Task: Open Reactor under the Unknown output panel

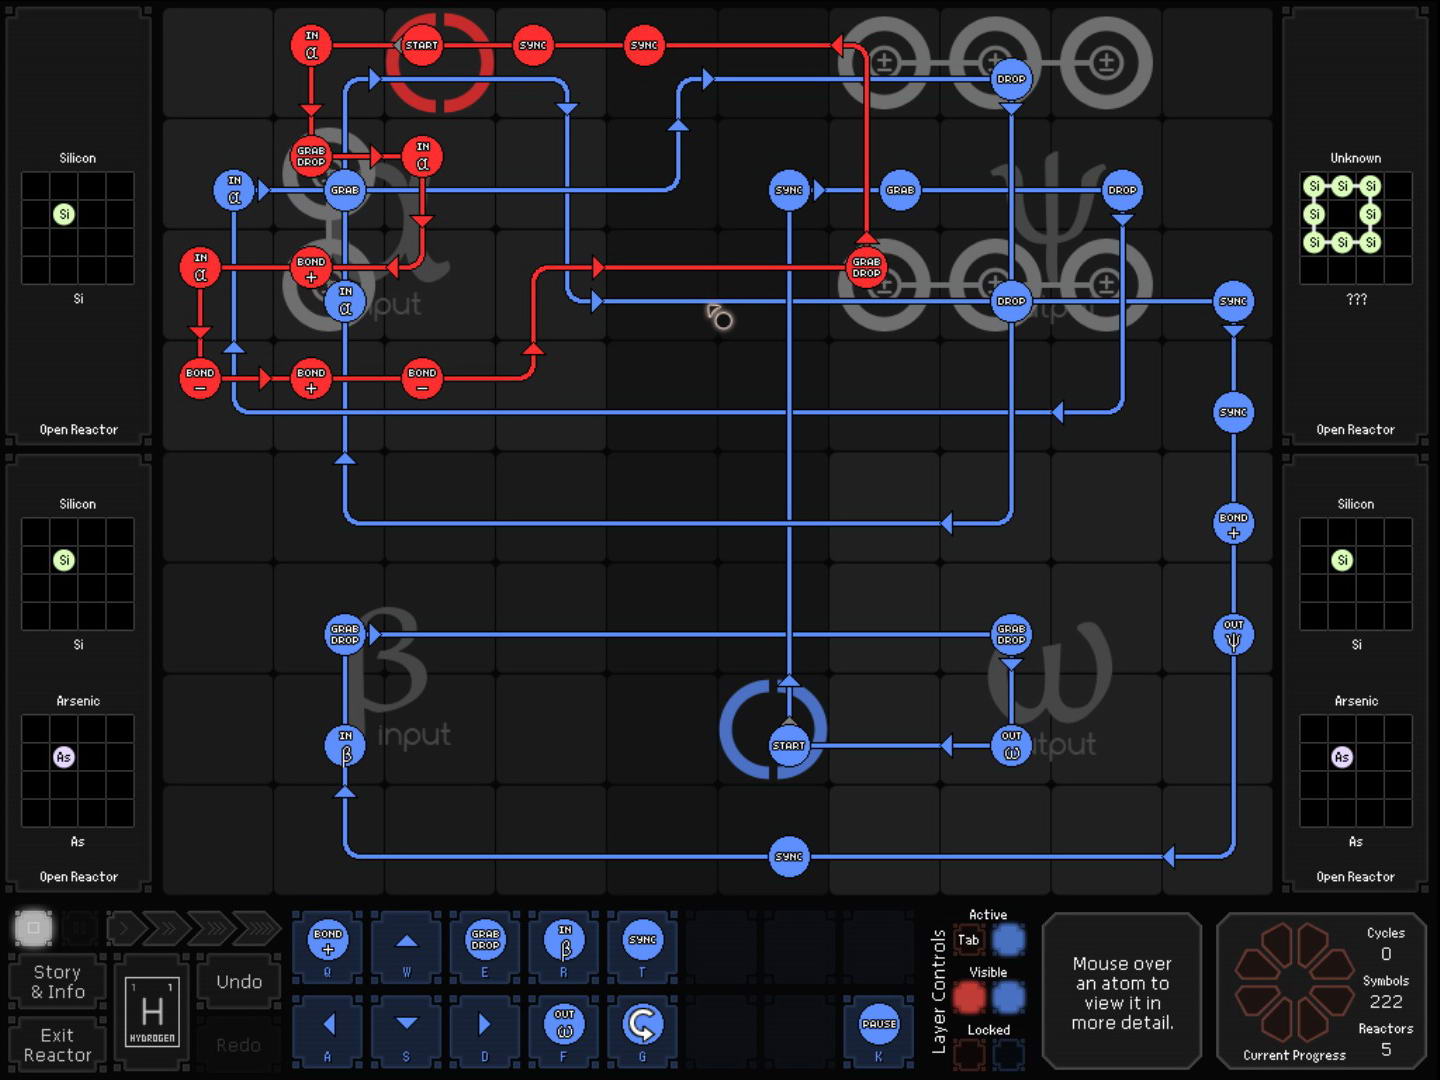Action: [1355, 430]
